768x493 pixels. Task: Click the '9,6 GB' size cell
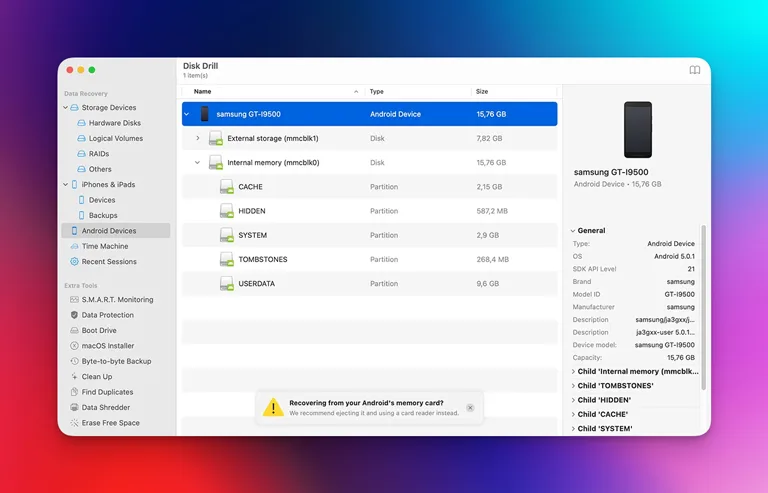pos(487,283)
